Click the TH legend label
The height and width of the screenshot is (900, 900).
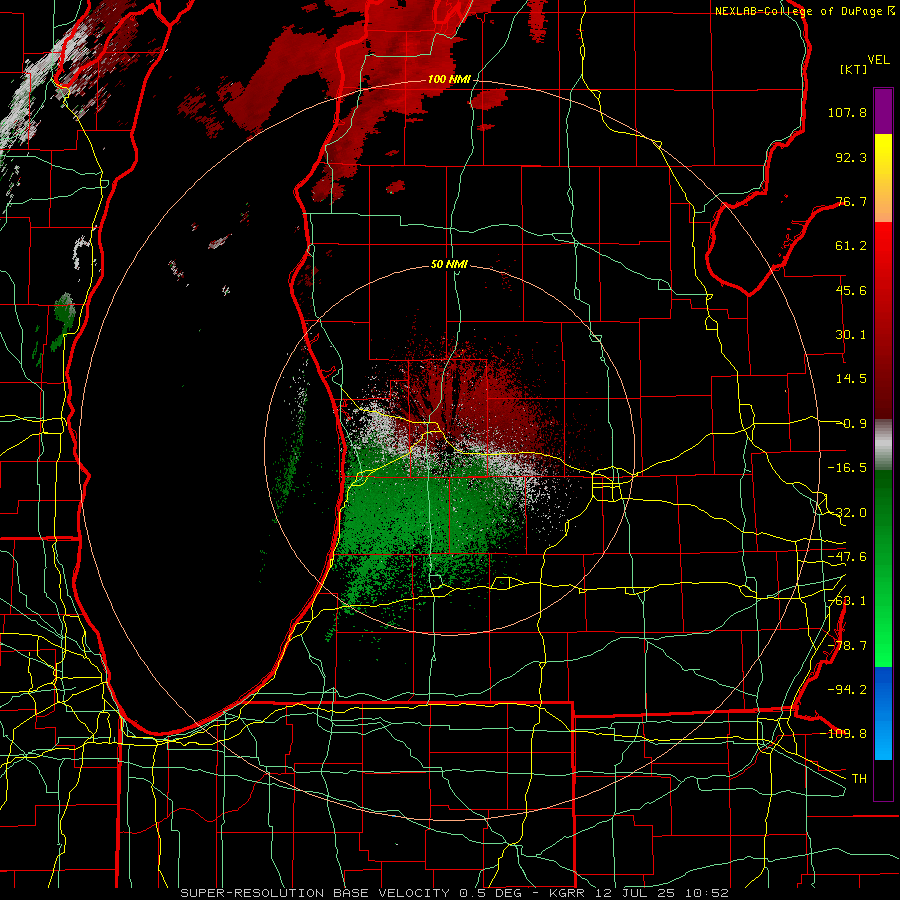click(x=859, y=778)
